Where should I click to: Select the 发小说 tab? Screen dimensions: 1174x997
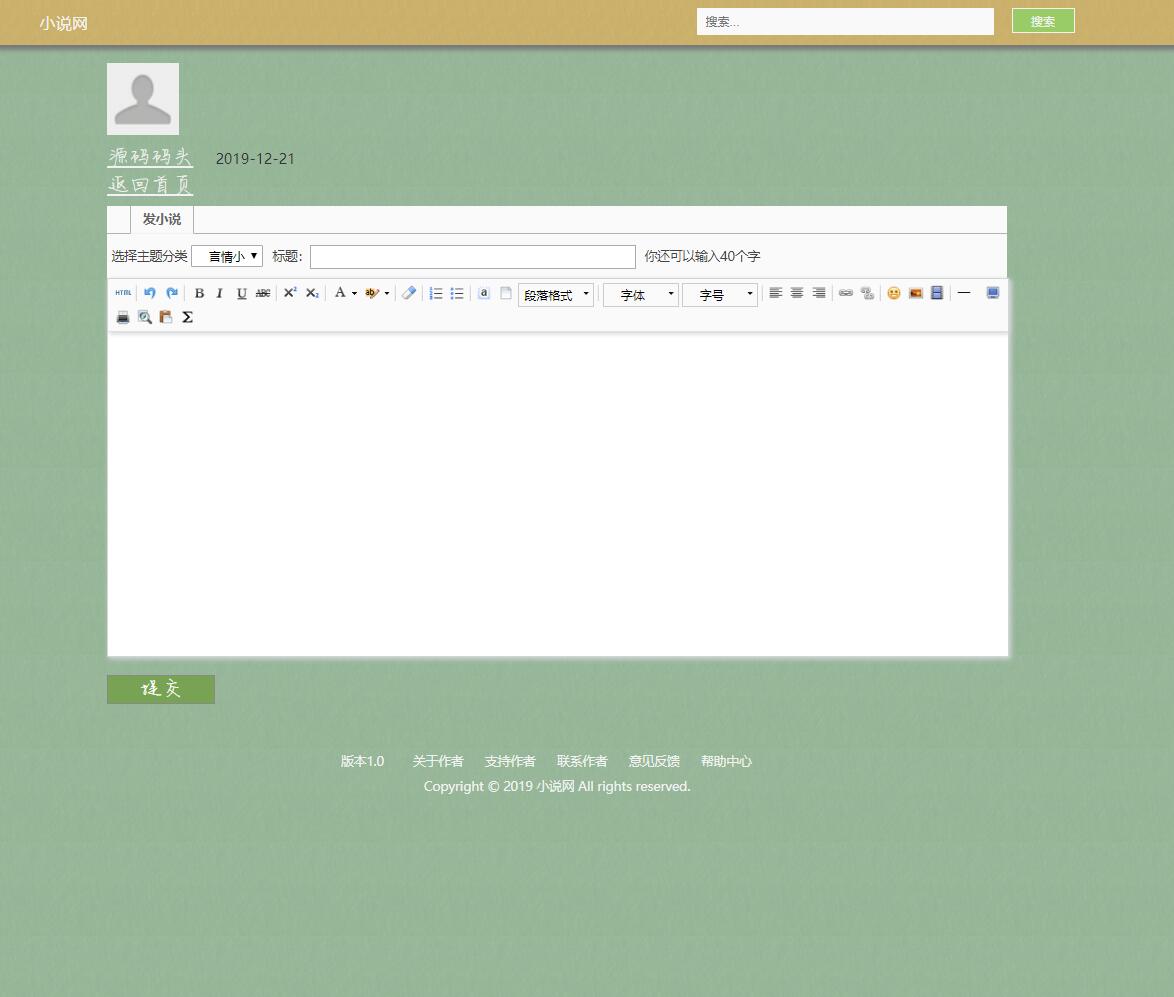[x=161, y=219]
